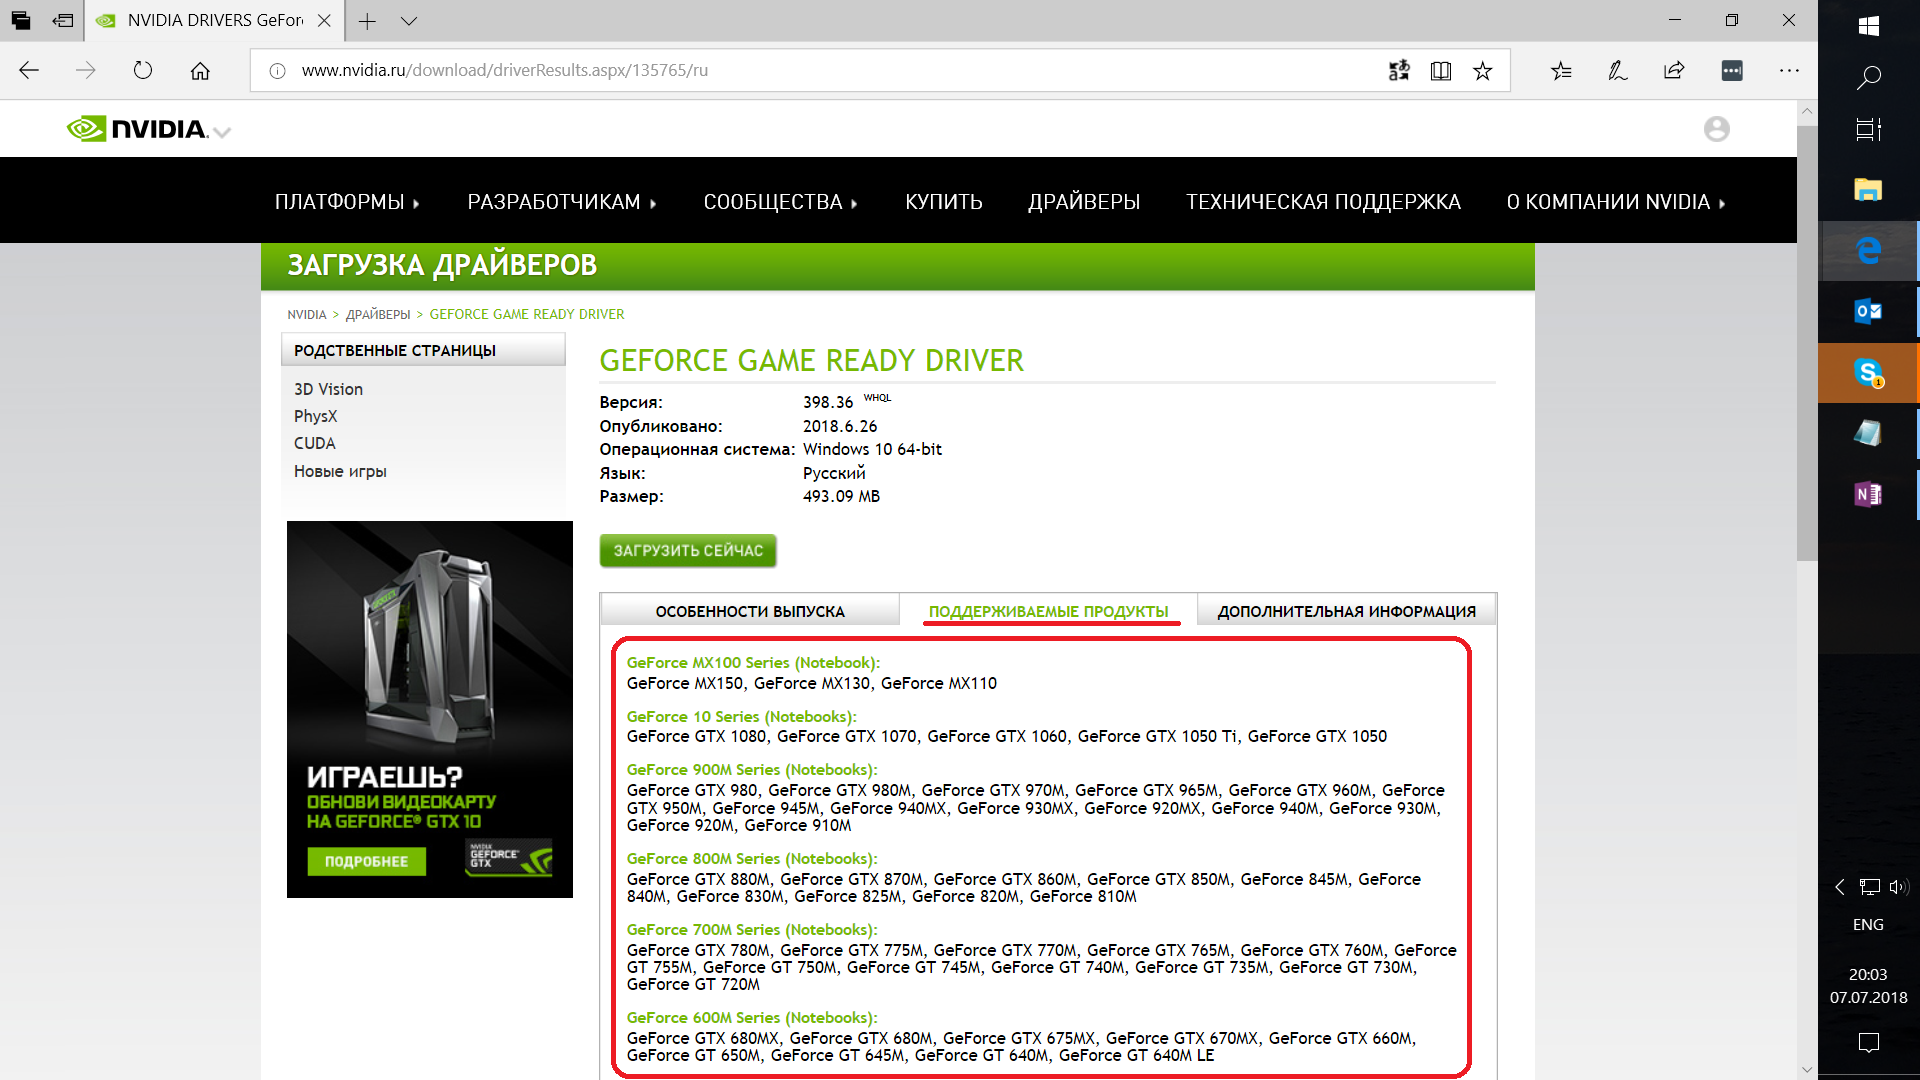Click the NVIDIA logo
This screenshot has height=1080, width=1920.
137,129
